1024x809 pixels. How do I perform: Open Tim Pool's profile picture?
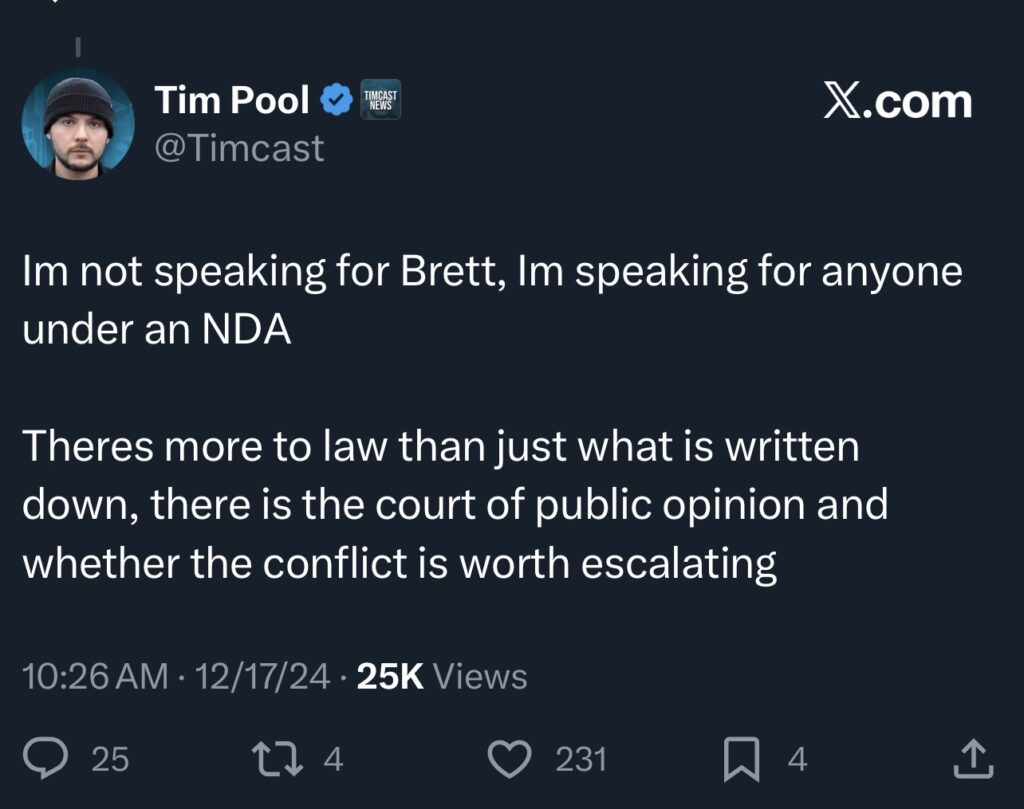[x=78, y=124]
